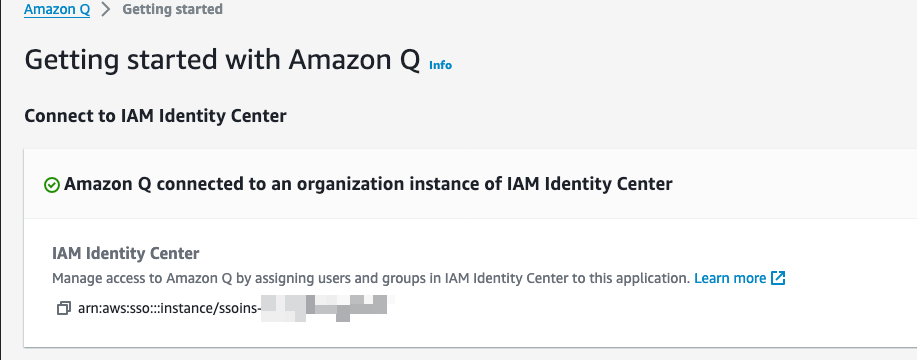Click the breadcrumb chevron separator
The width and height of the screenshot is (917, 360).
(106, 9)
